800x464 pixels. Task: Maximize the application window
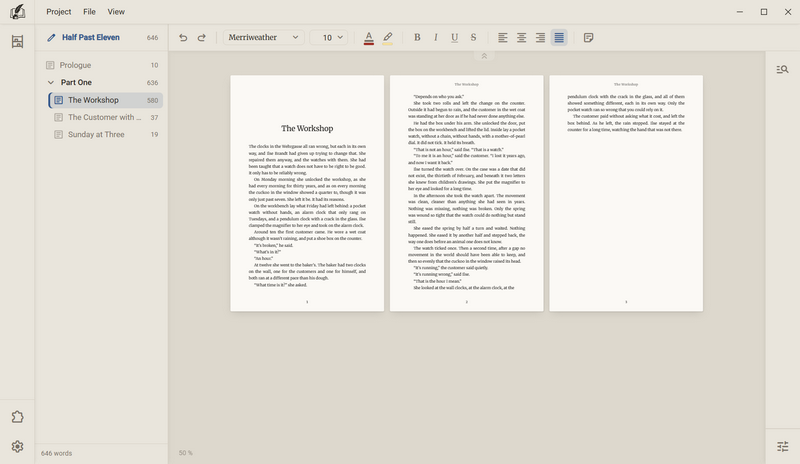764,12
